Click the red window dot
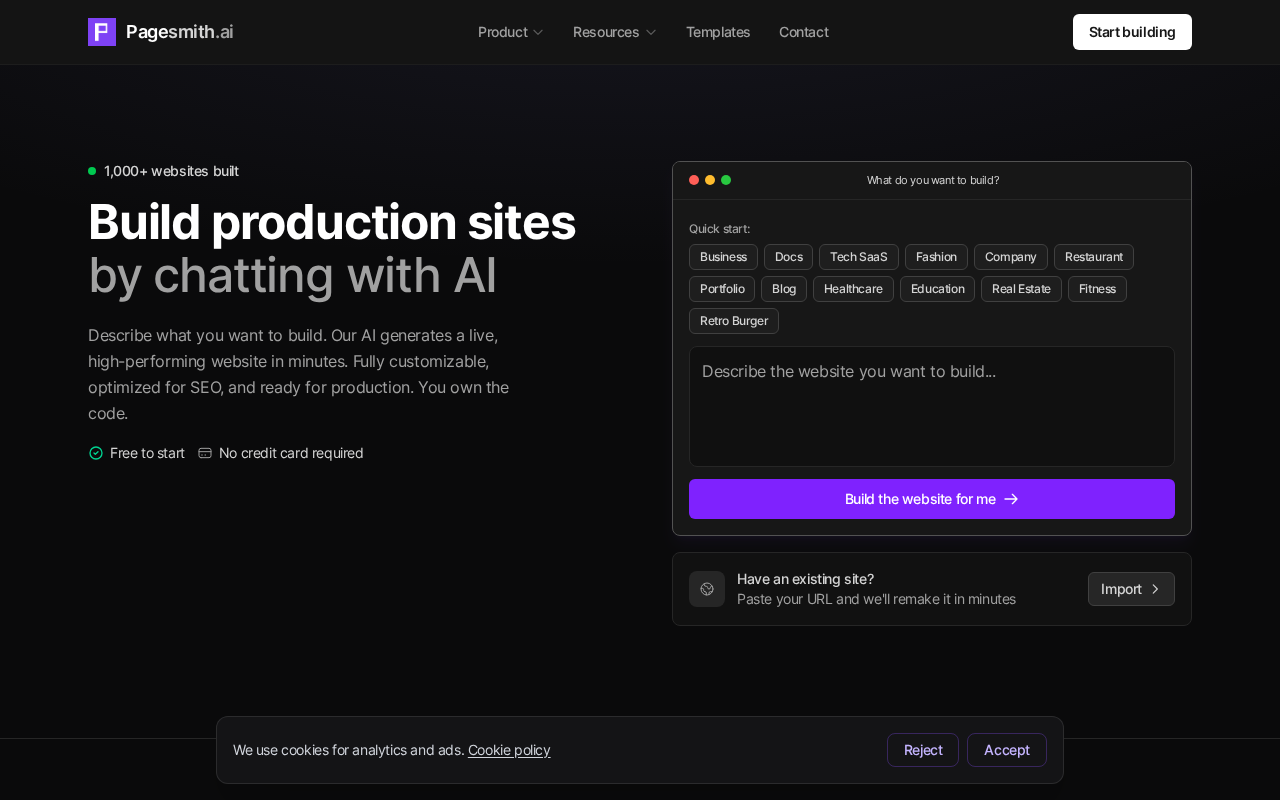 (x=694, y=180)
